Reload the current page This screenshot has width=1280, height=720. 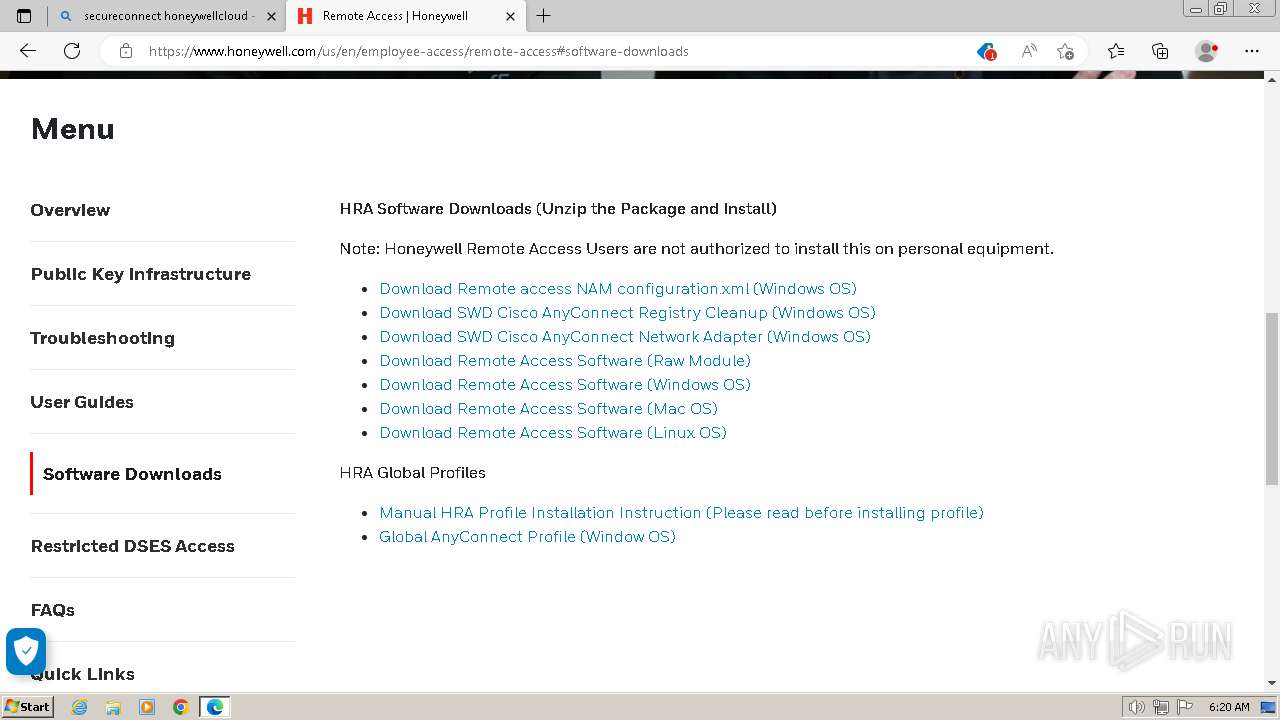tap(72, 51)
